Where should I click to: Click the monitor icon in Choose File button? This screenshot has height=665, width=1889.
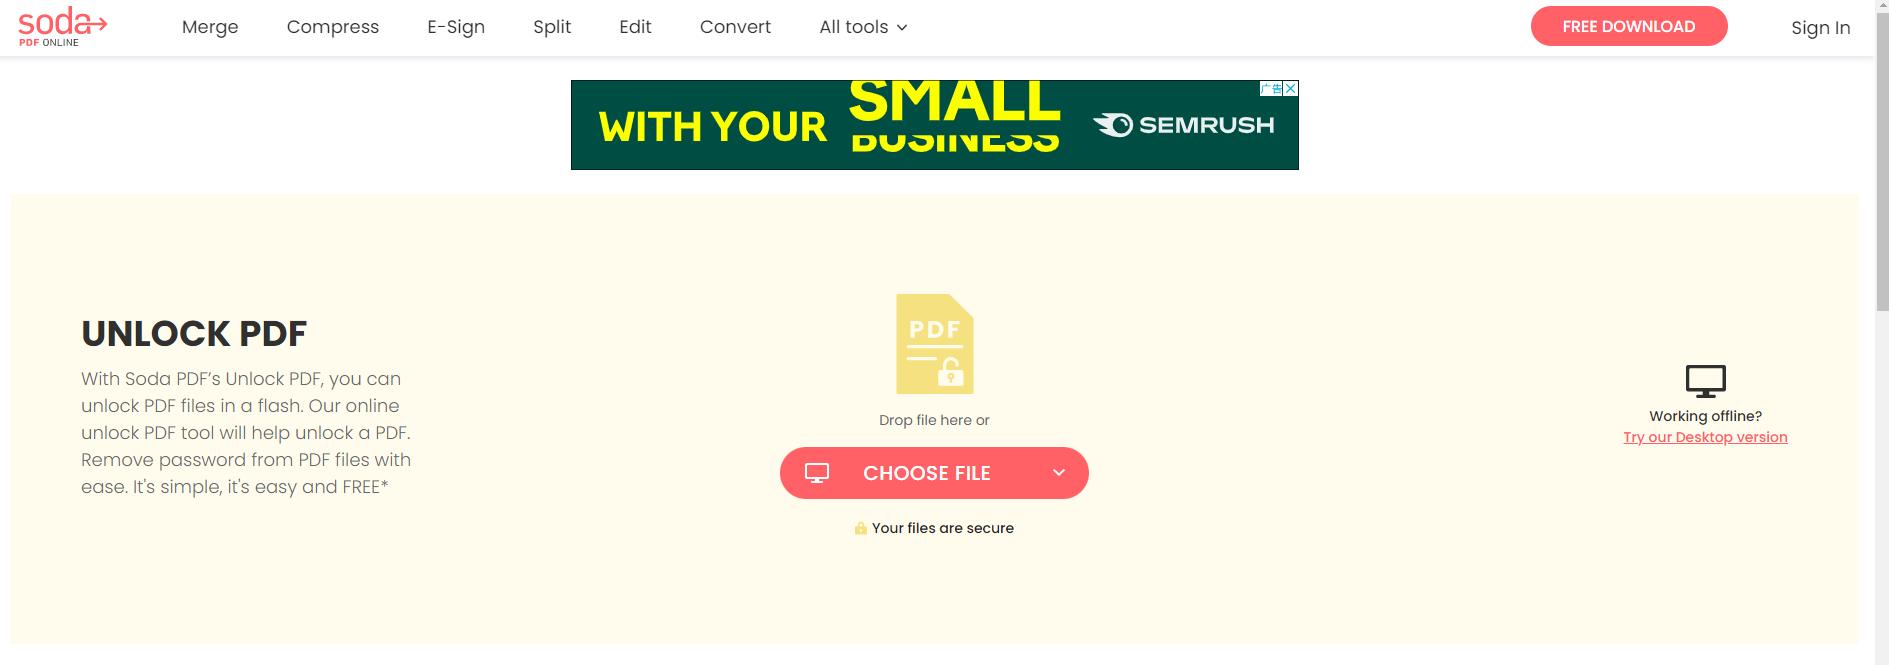coord(817,473)
